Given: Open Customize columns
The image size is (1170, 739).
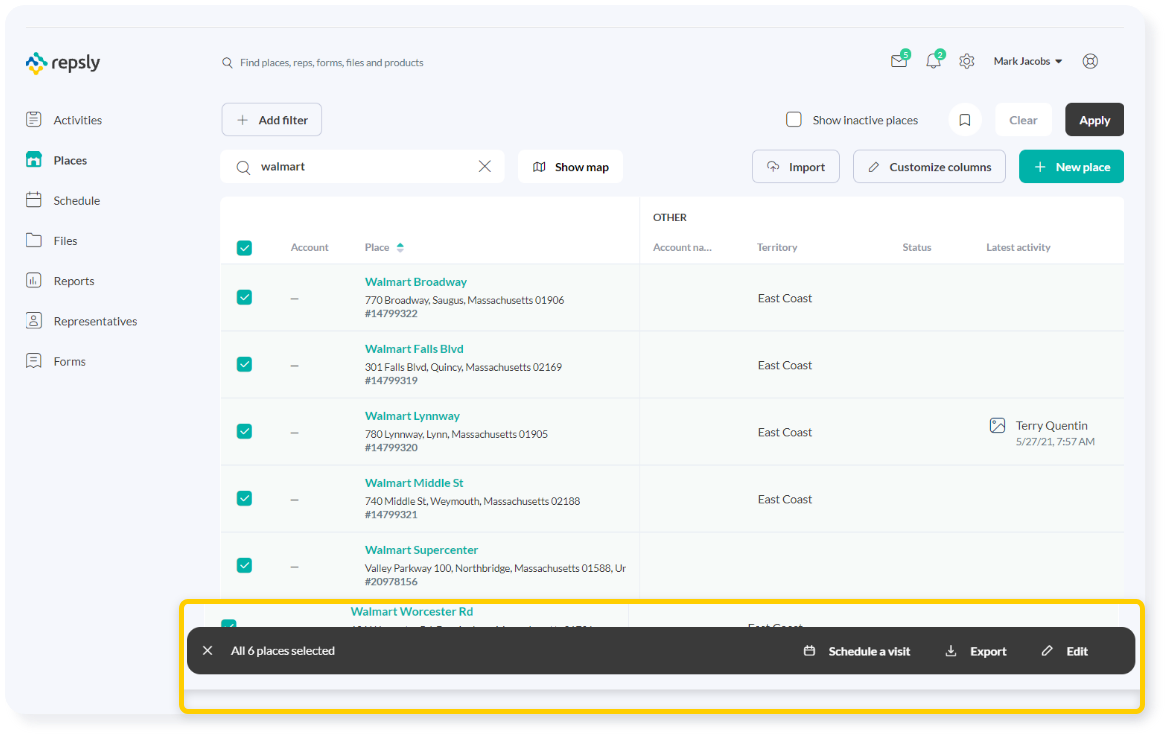Looking at the screenshot, I should 929,166.
